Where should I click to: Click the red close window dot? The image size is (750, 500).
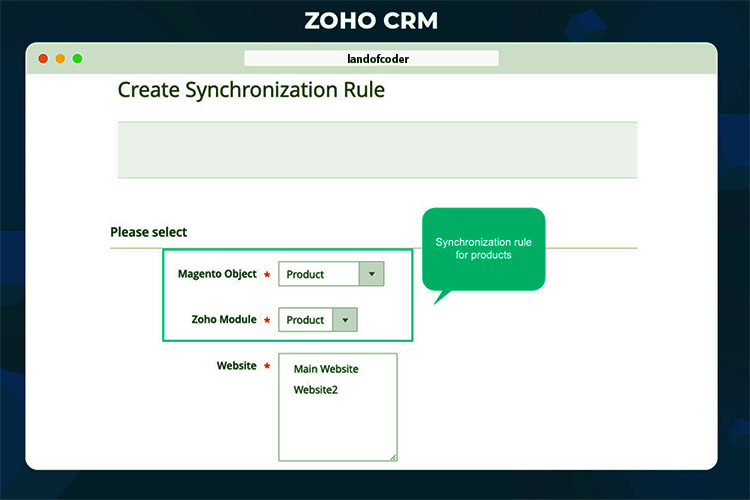(x=43, y=59)
